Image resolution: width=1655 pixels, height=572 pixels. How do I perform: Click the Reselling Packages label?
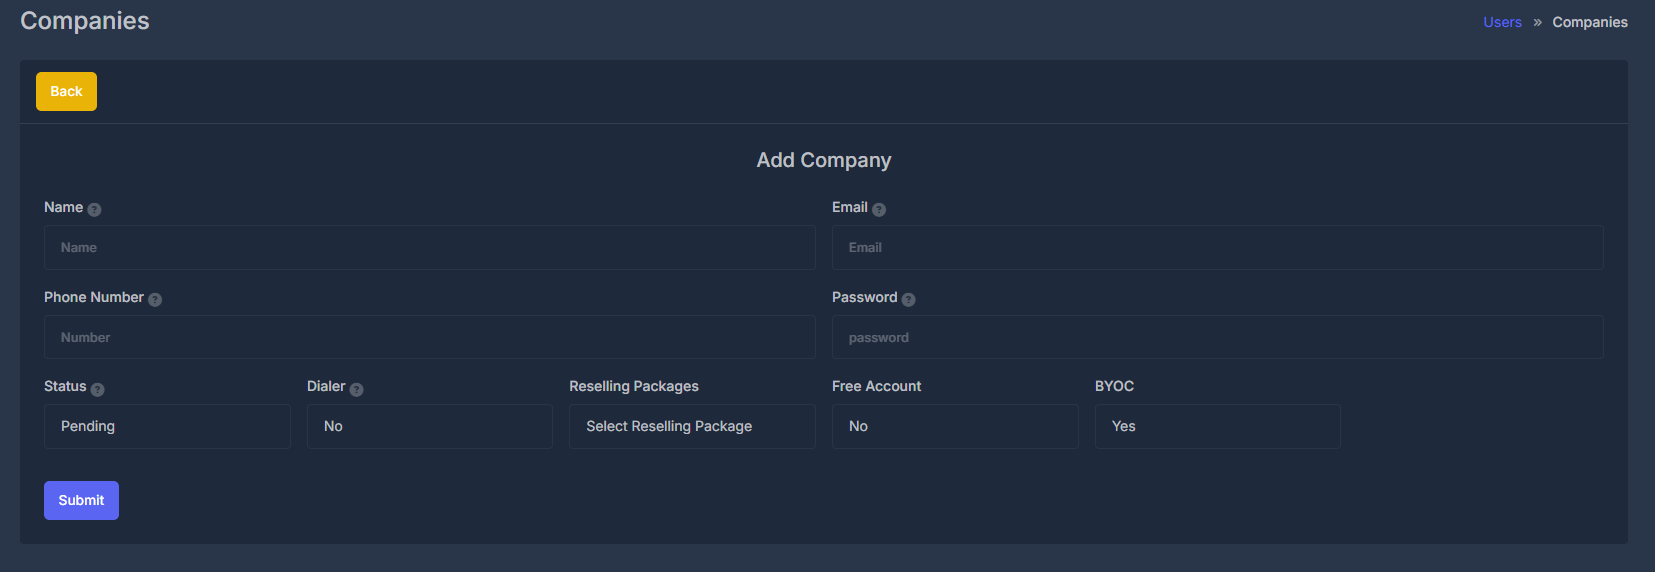634,386
